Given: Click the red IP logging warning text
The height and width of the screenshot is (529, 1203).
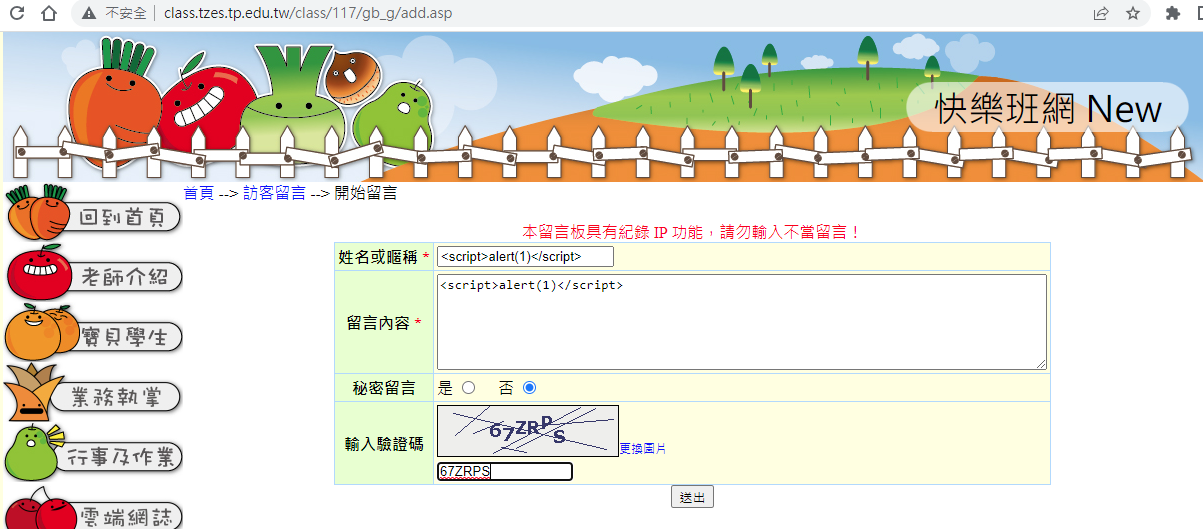Looking at the screenshot, I should [x=692, y=232].
